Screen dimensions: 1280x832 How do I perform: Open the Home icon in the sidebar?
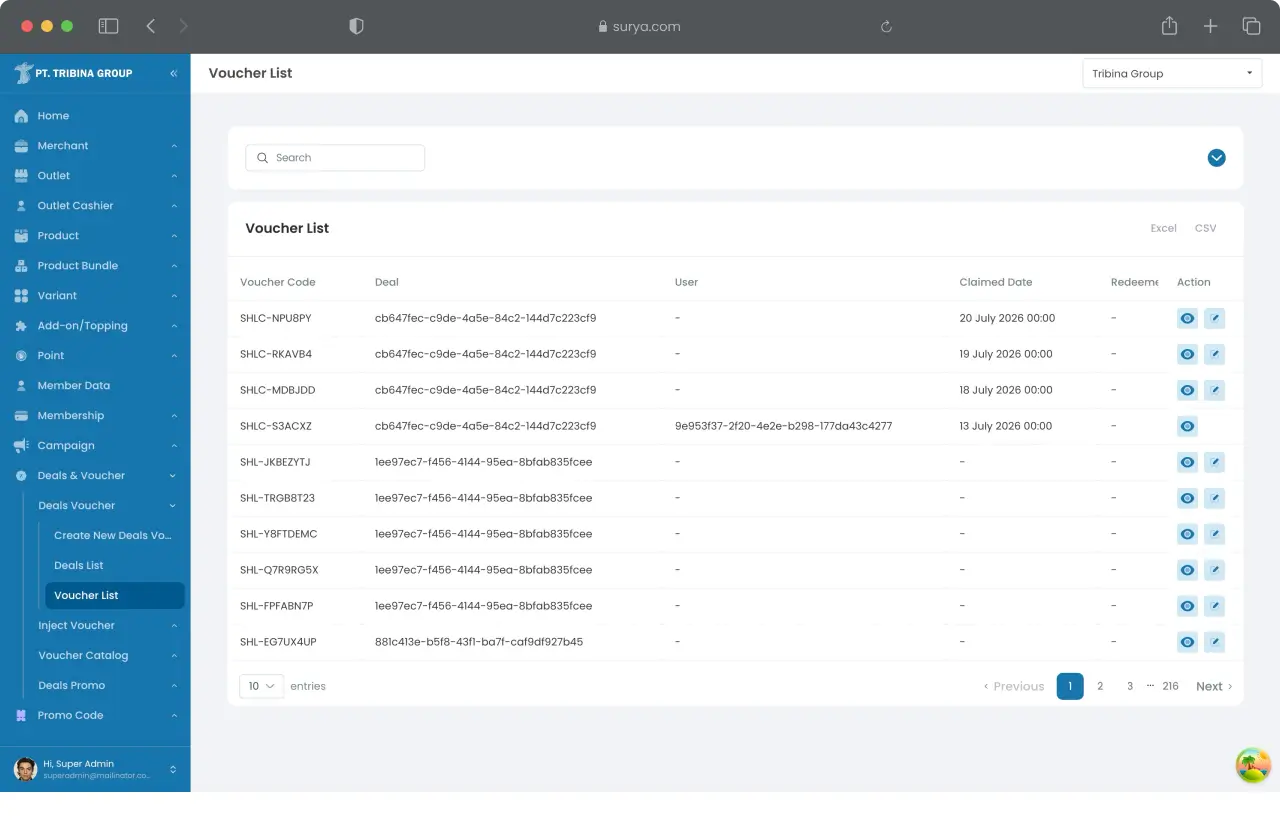pyautogui.click(x=21, y=116)
